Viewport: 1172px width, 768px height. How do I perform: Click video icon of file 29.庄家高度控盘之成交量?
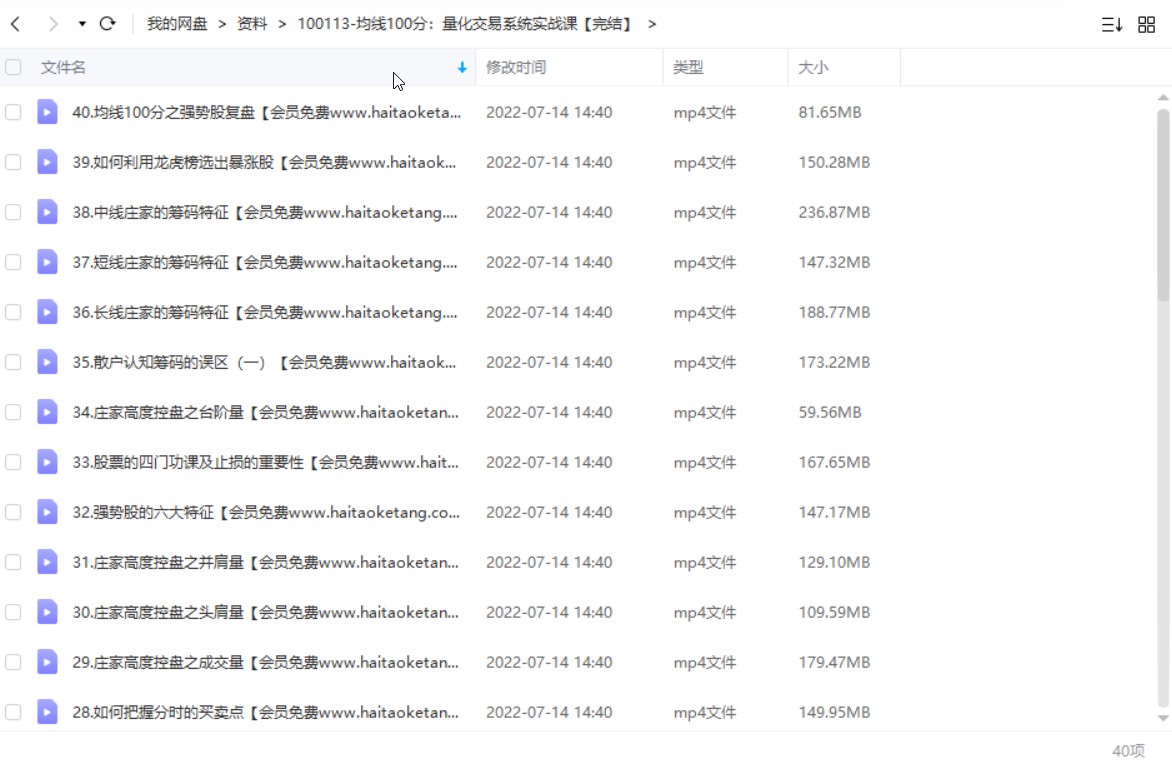[47, 663]
